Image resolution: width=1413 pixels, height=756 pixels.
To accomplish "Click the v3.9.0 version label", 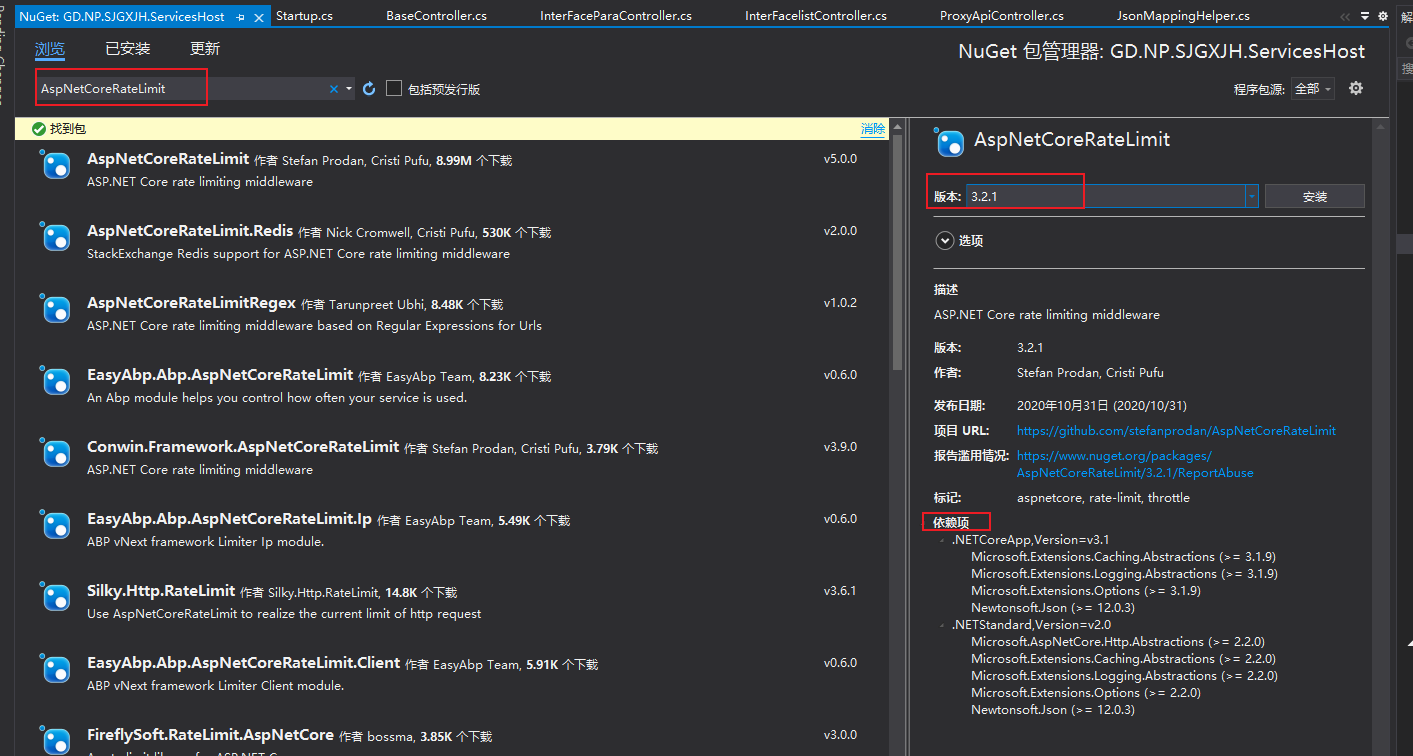I will pos(840,446).
